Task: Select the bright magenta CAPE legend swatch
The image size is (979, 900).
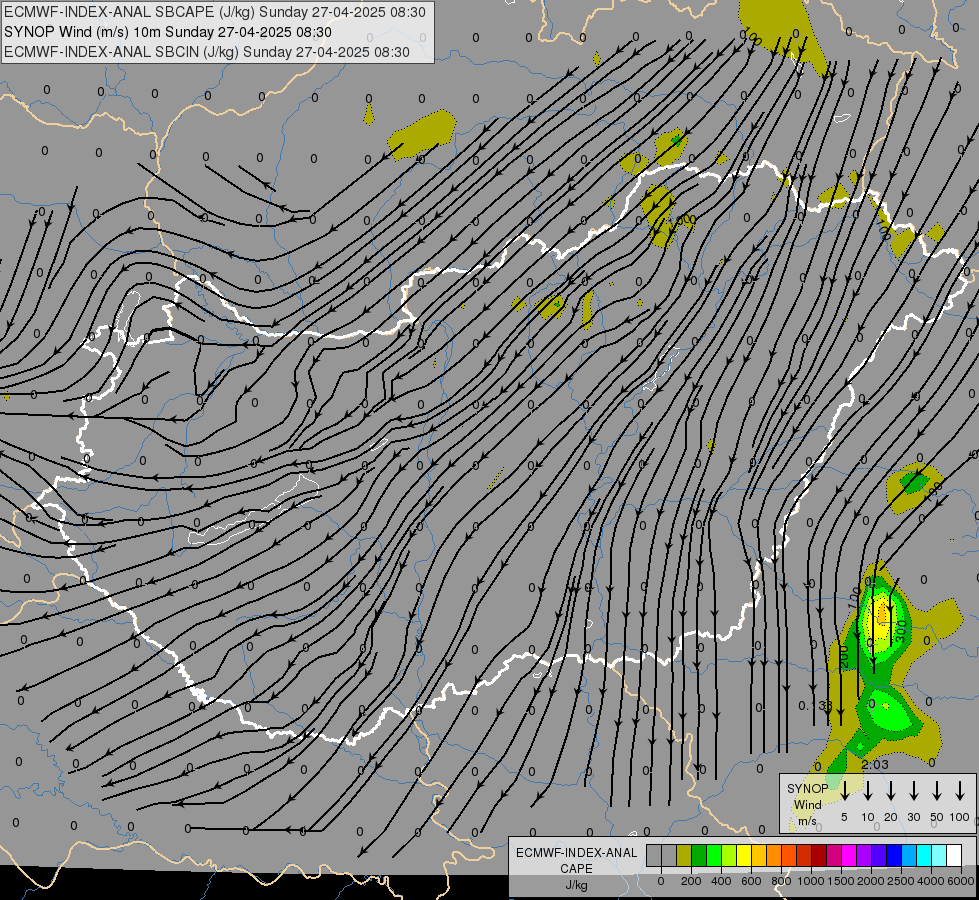Action: tap(849, 855)
